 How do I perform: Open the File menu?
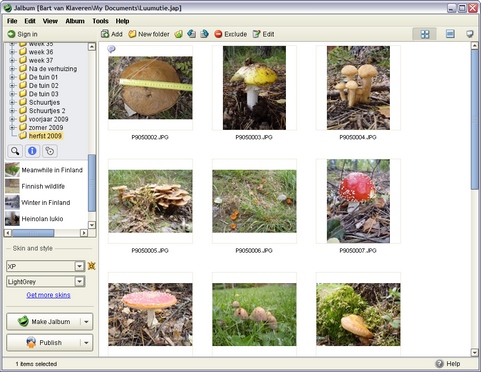12,21
